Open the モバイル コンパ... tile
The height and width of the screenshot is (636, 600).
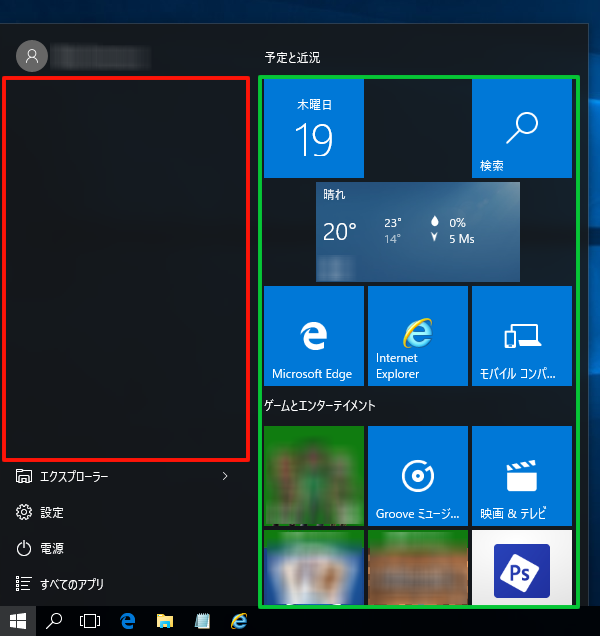(x=522, y=336)
